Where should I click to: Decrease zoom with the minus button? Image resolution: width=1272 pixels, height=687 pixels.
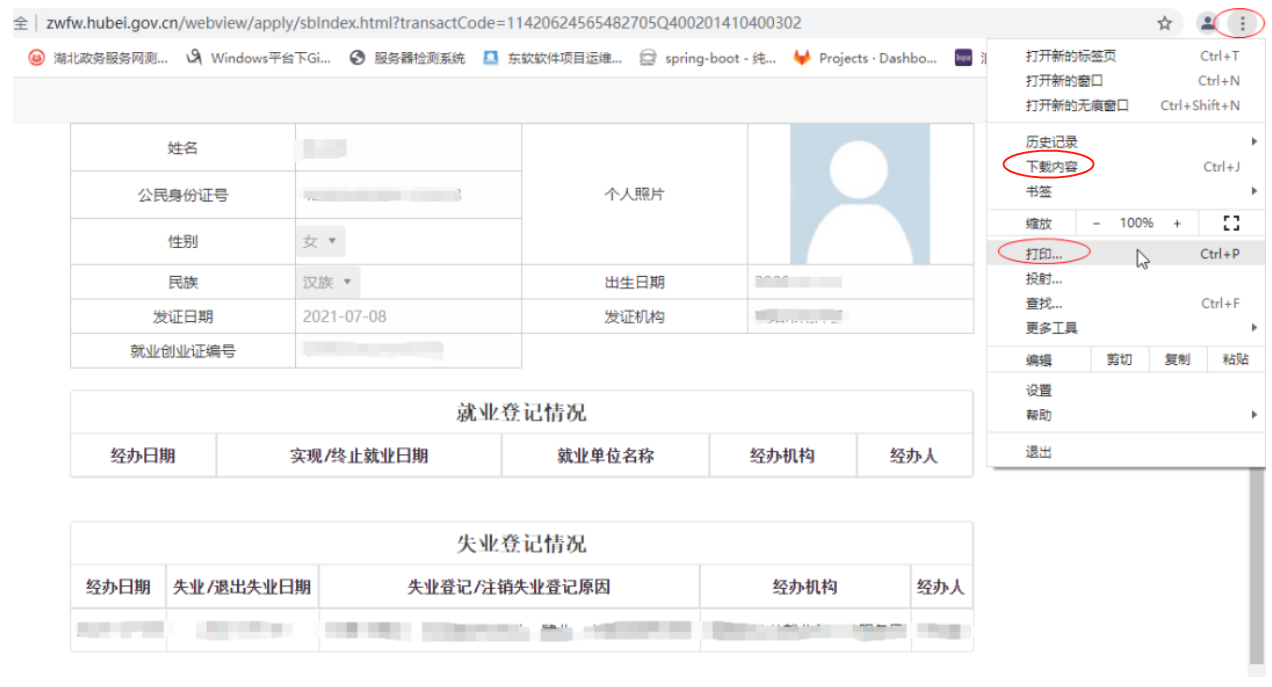tap(1096, 223)
